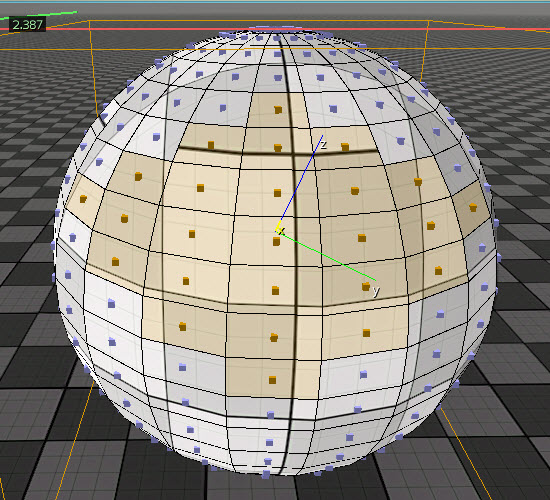
Task: Pick the bottommost orange selected face dot
Action: 272,380
